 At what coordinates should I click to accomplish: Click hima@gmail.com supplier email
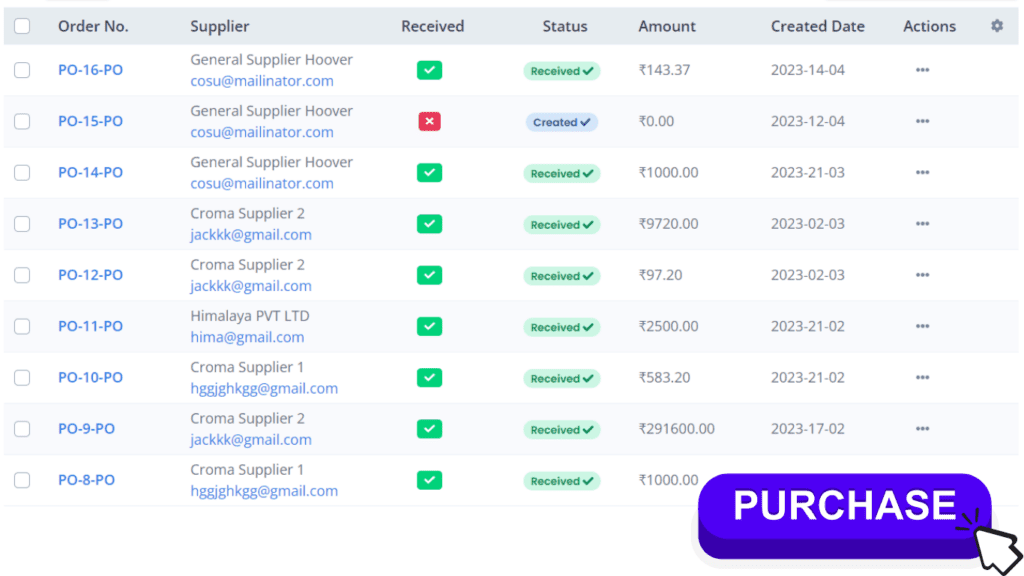pyautogui.click(x=247, y=337)
